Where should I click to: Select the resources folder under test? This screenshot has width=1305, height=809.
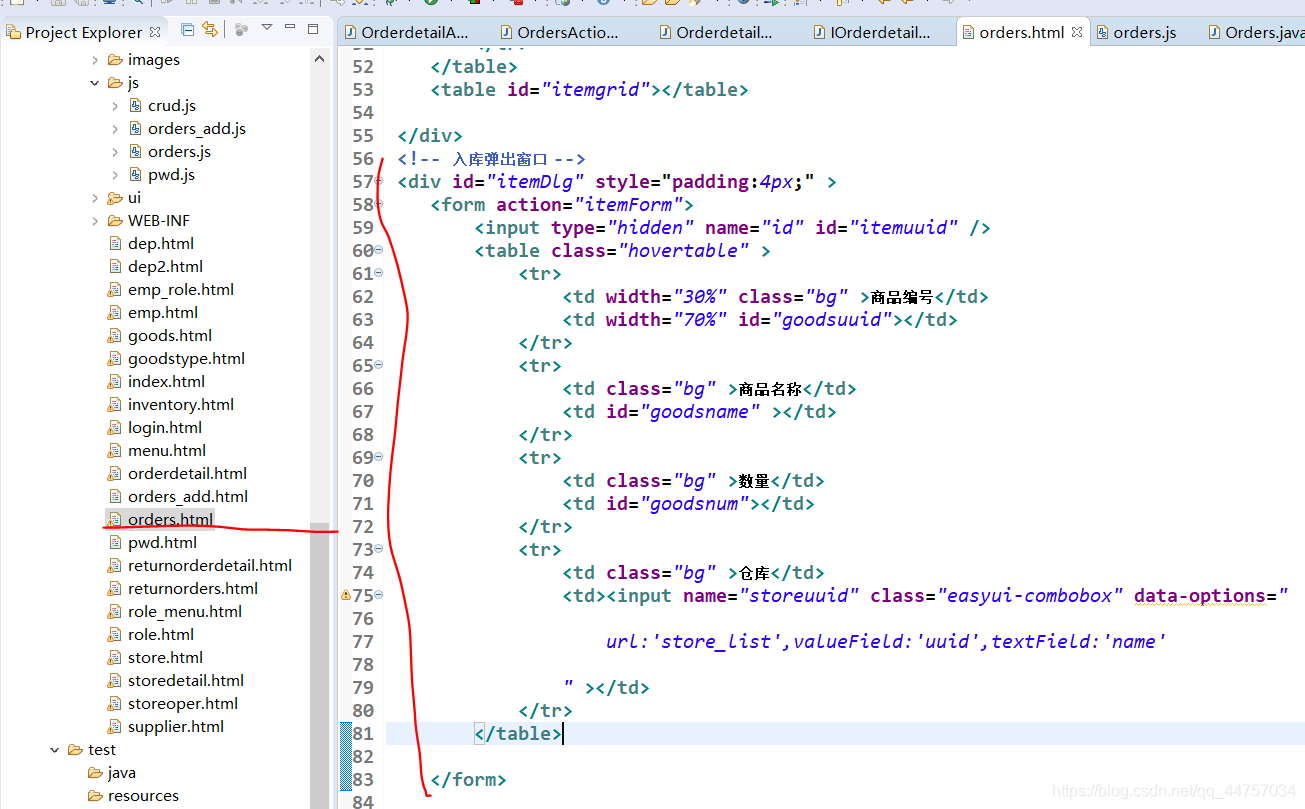point(143,796)
